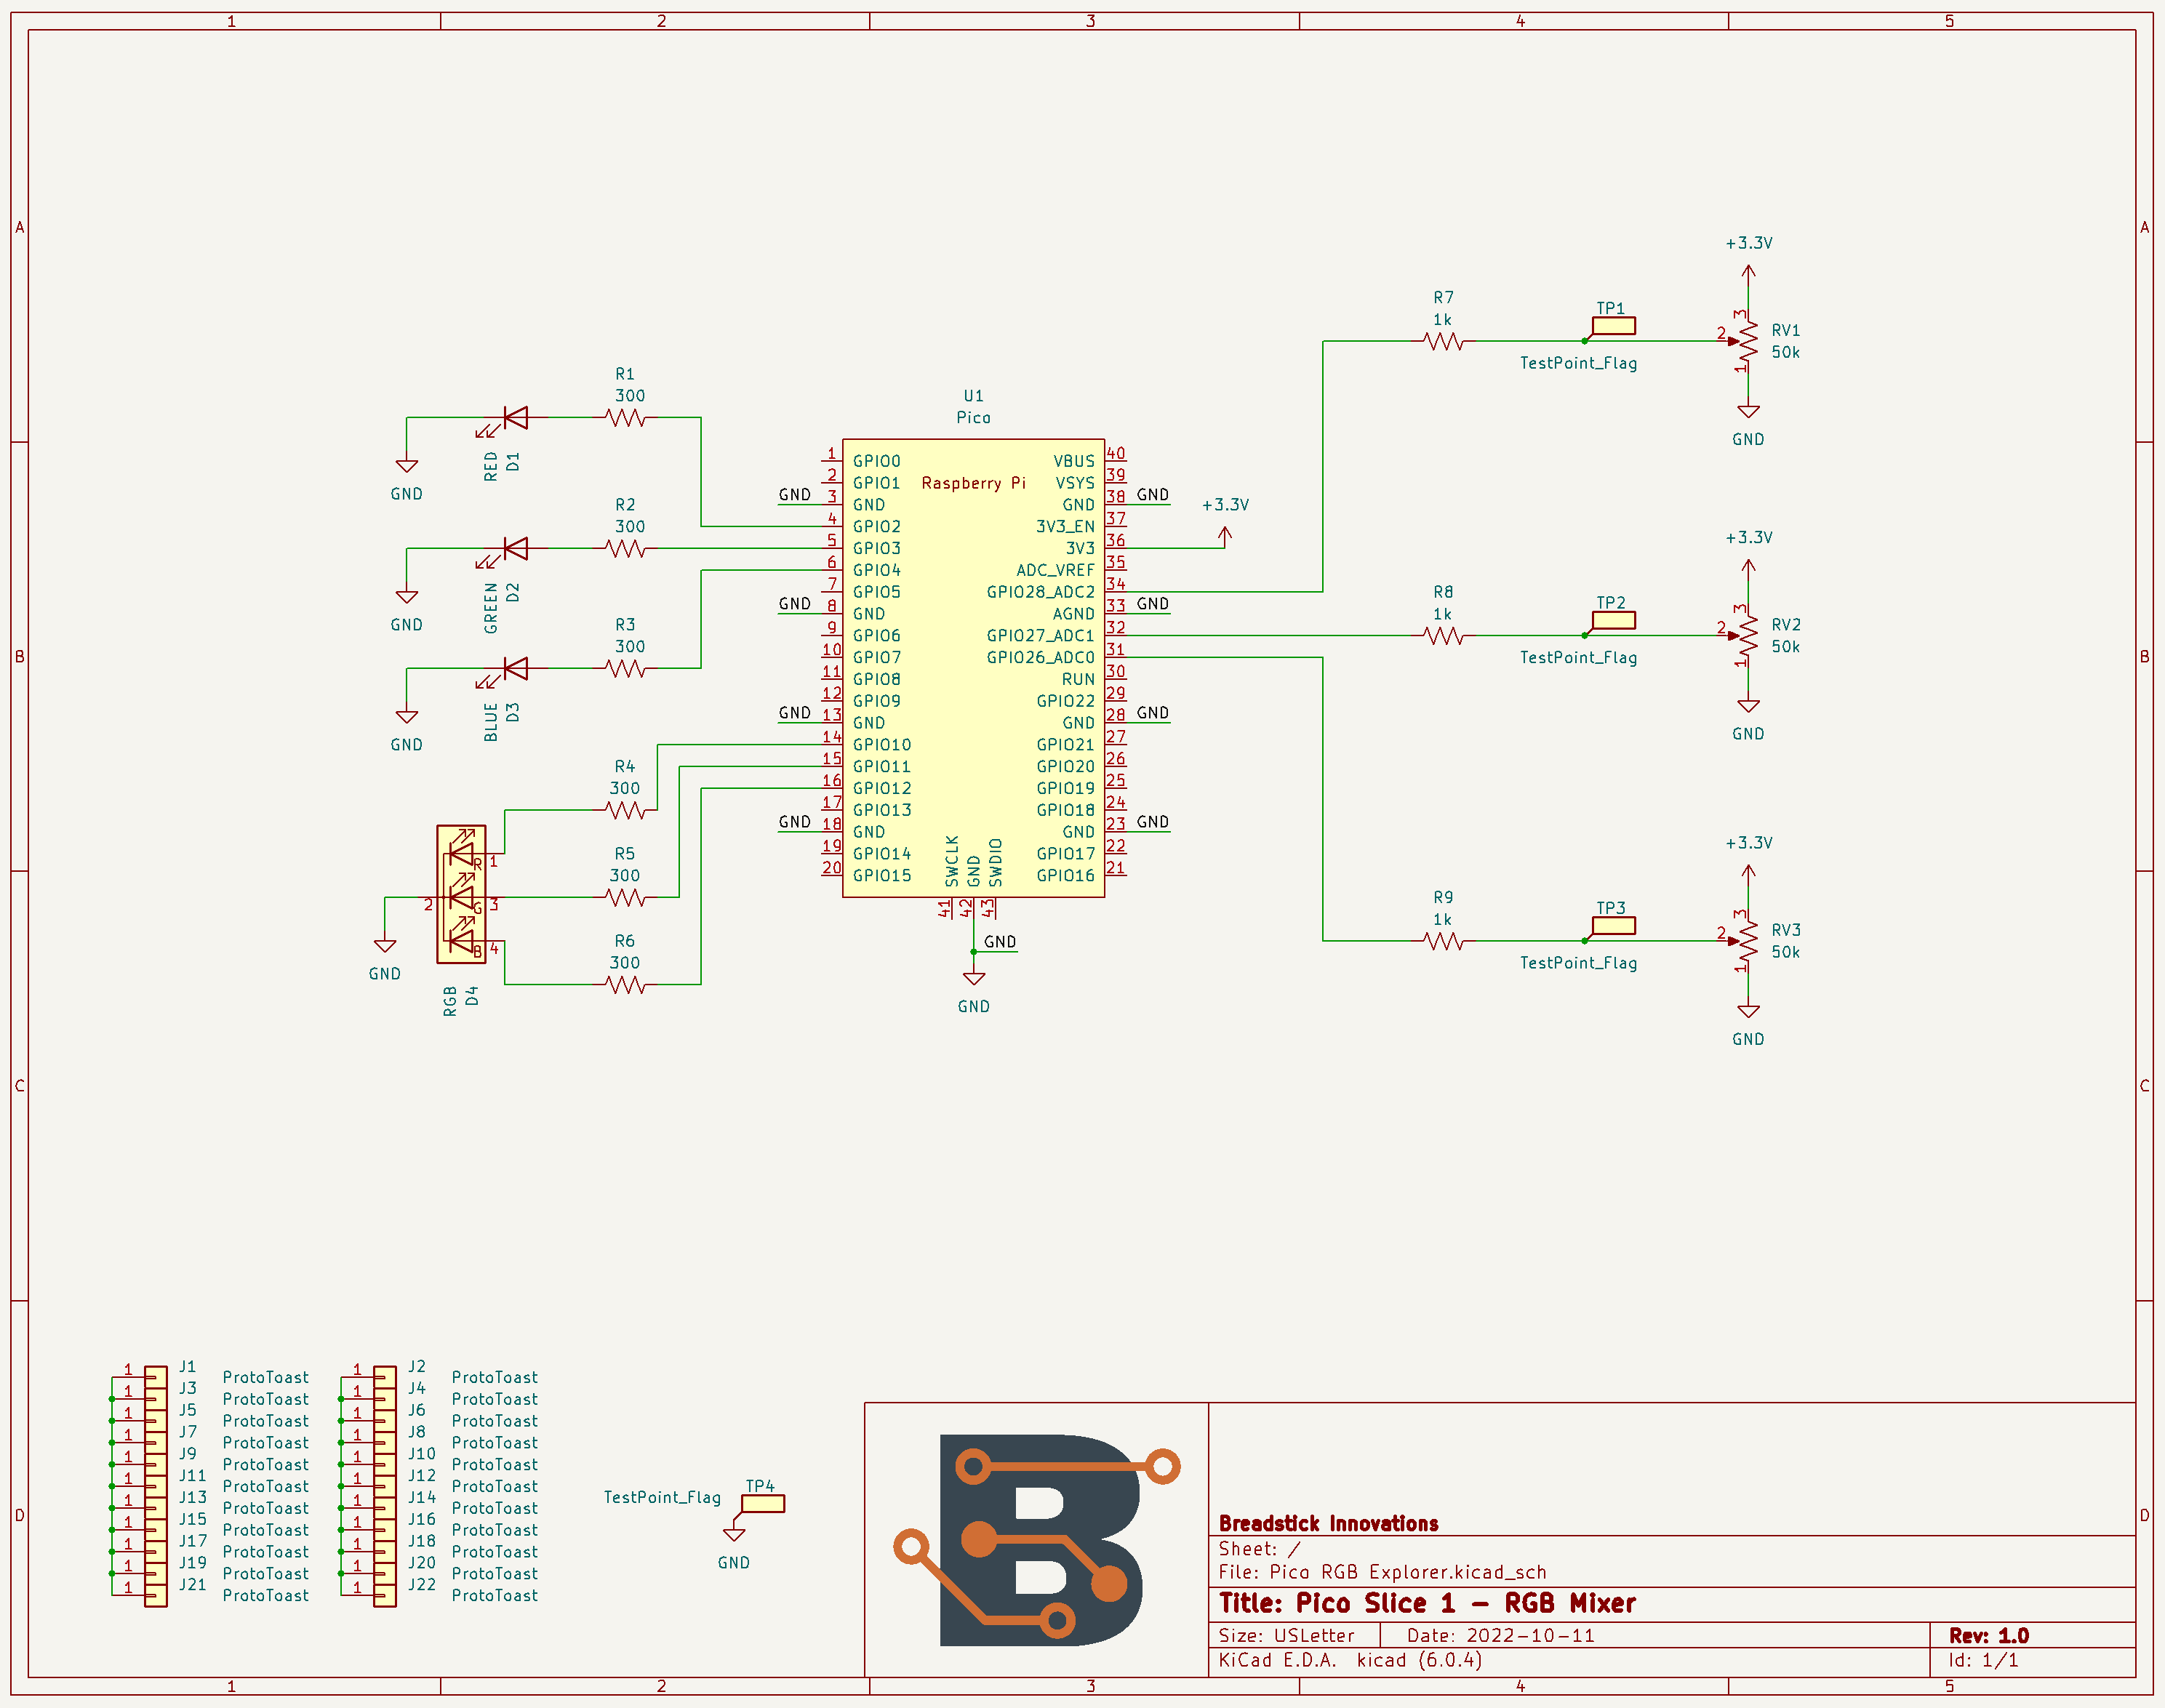The image size is (2165, 1708).
Task: Click the Rev: 1.0 field
Action: (1988, 1636)
